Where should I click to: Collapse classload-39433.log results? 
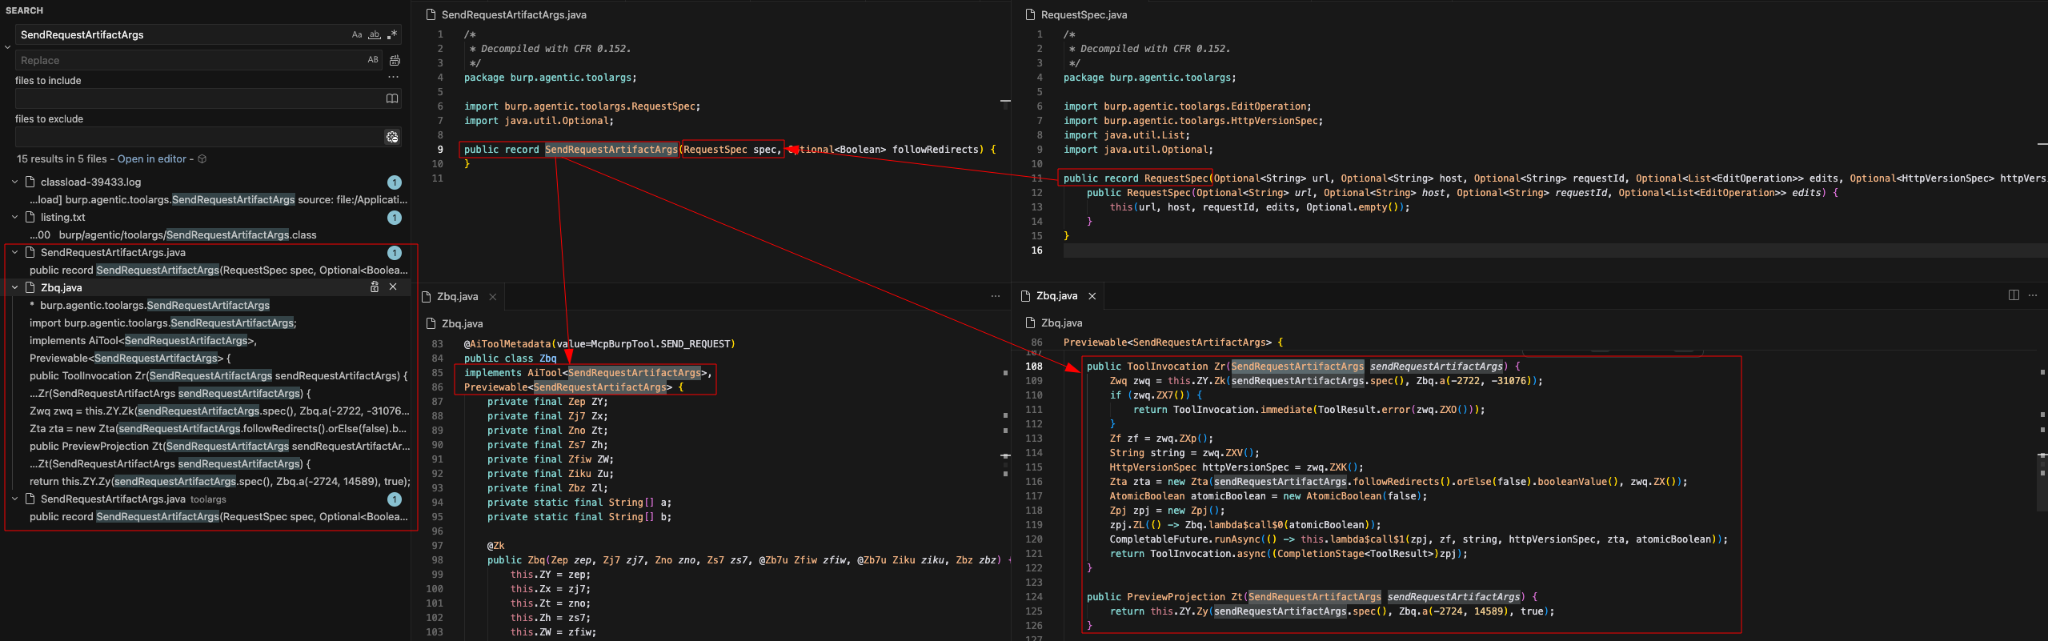pos(15,182)
